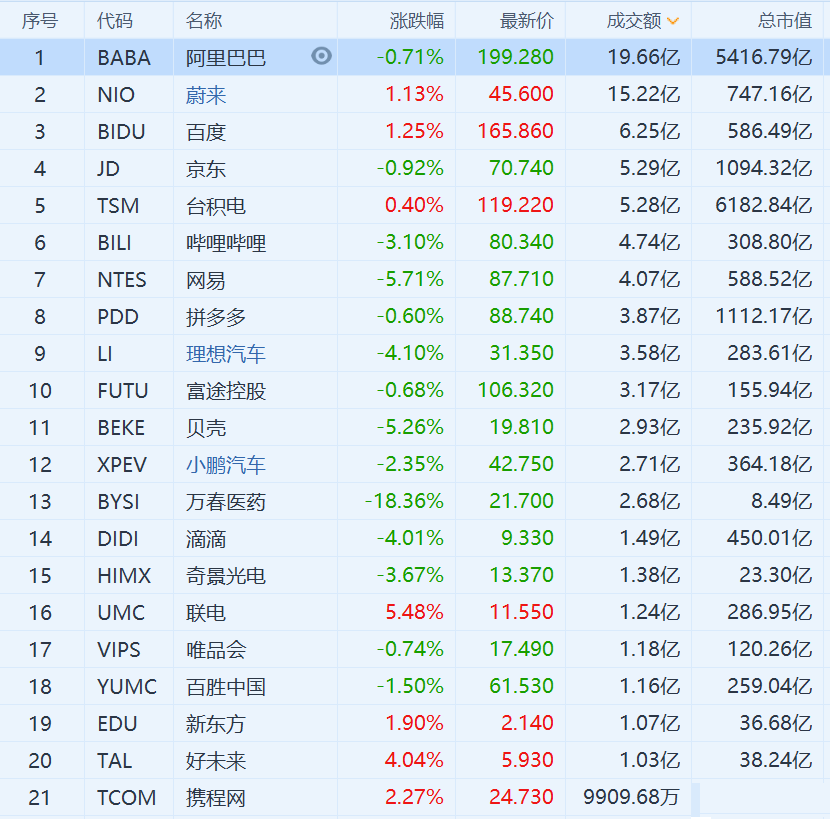Select the HIMX ticker code

coord(124,575)
